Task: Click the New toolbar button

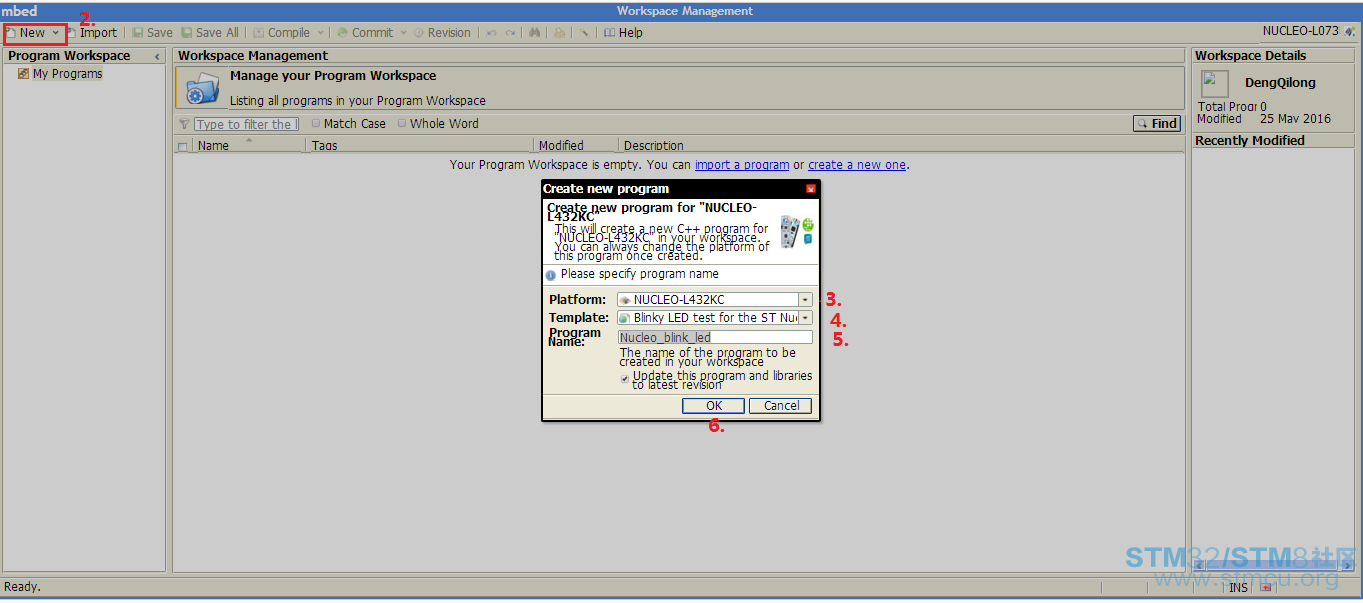Action: (27, 33)
